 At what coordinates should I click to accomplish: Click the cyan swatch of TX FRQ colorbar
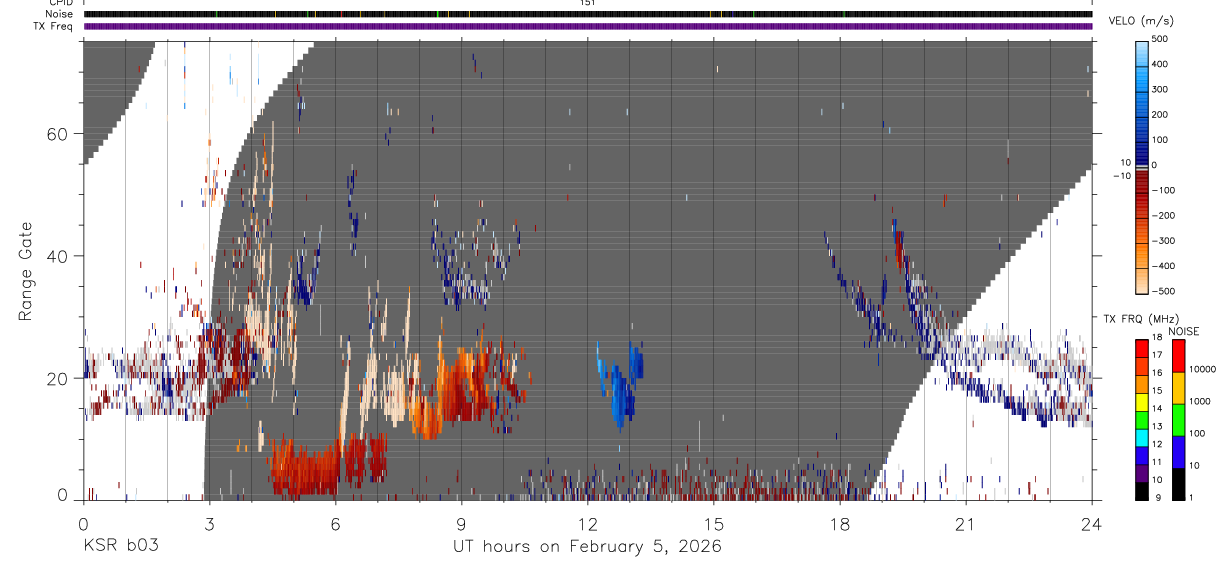[x=1142, y=436]
